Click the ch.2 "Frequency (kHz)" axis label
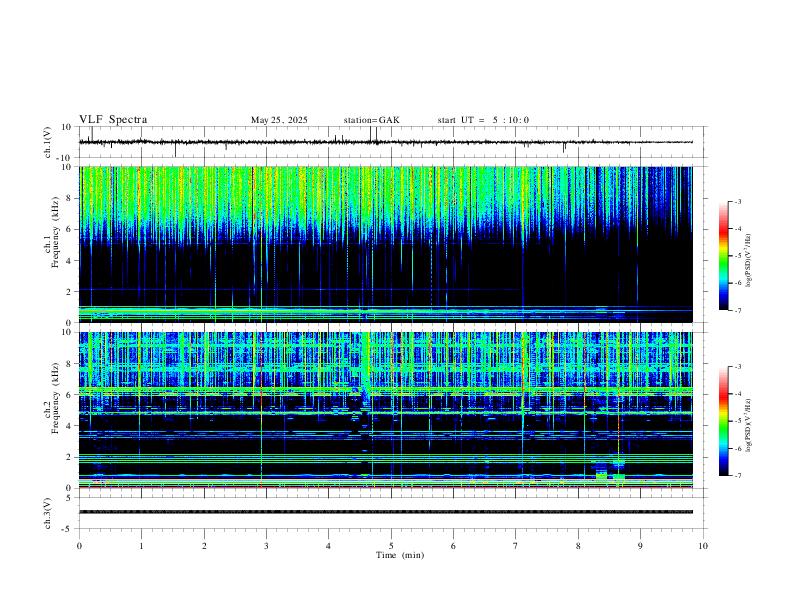This screenshot has width=792, height=612. coord(55,398)
